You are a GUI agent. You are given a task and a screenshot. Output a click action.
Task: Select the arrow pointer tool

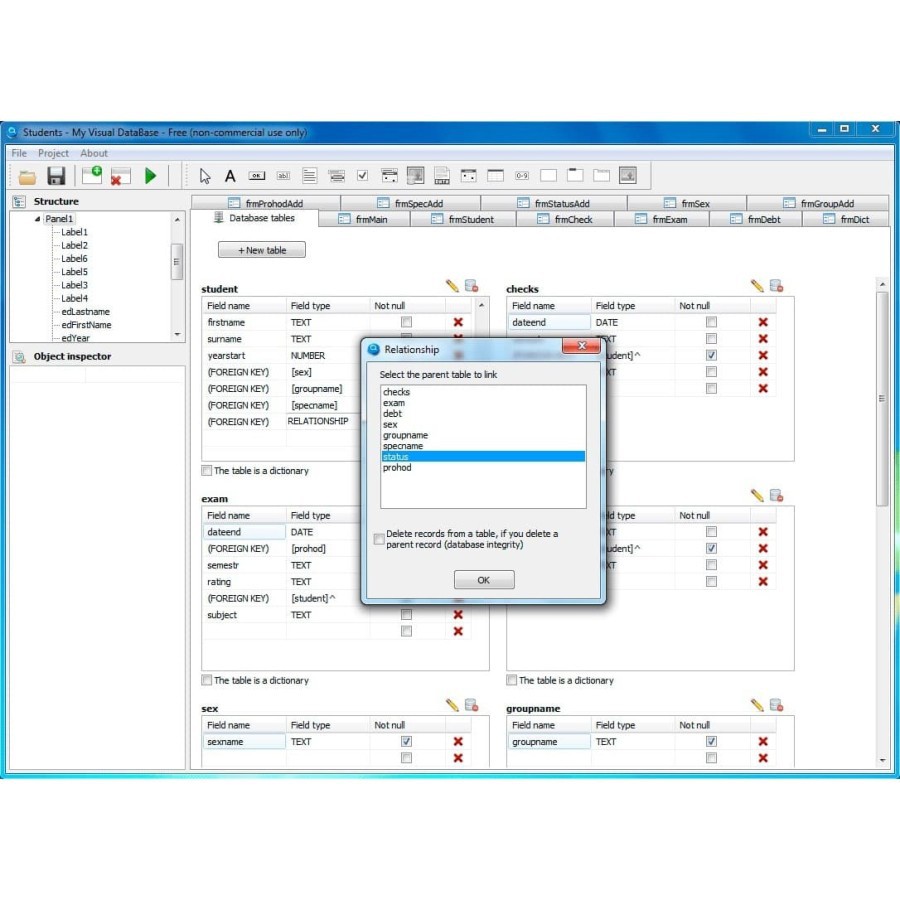[x=205, y=176]
